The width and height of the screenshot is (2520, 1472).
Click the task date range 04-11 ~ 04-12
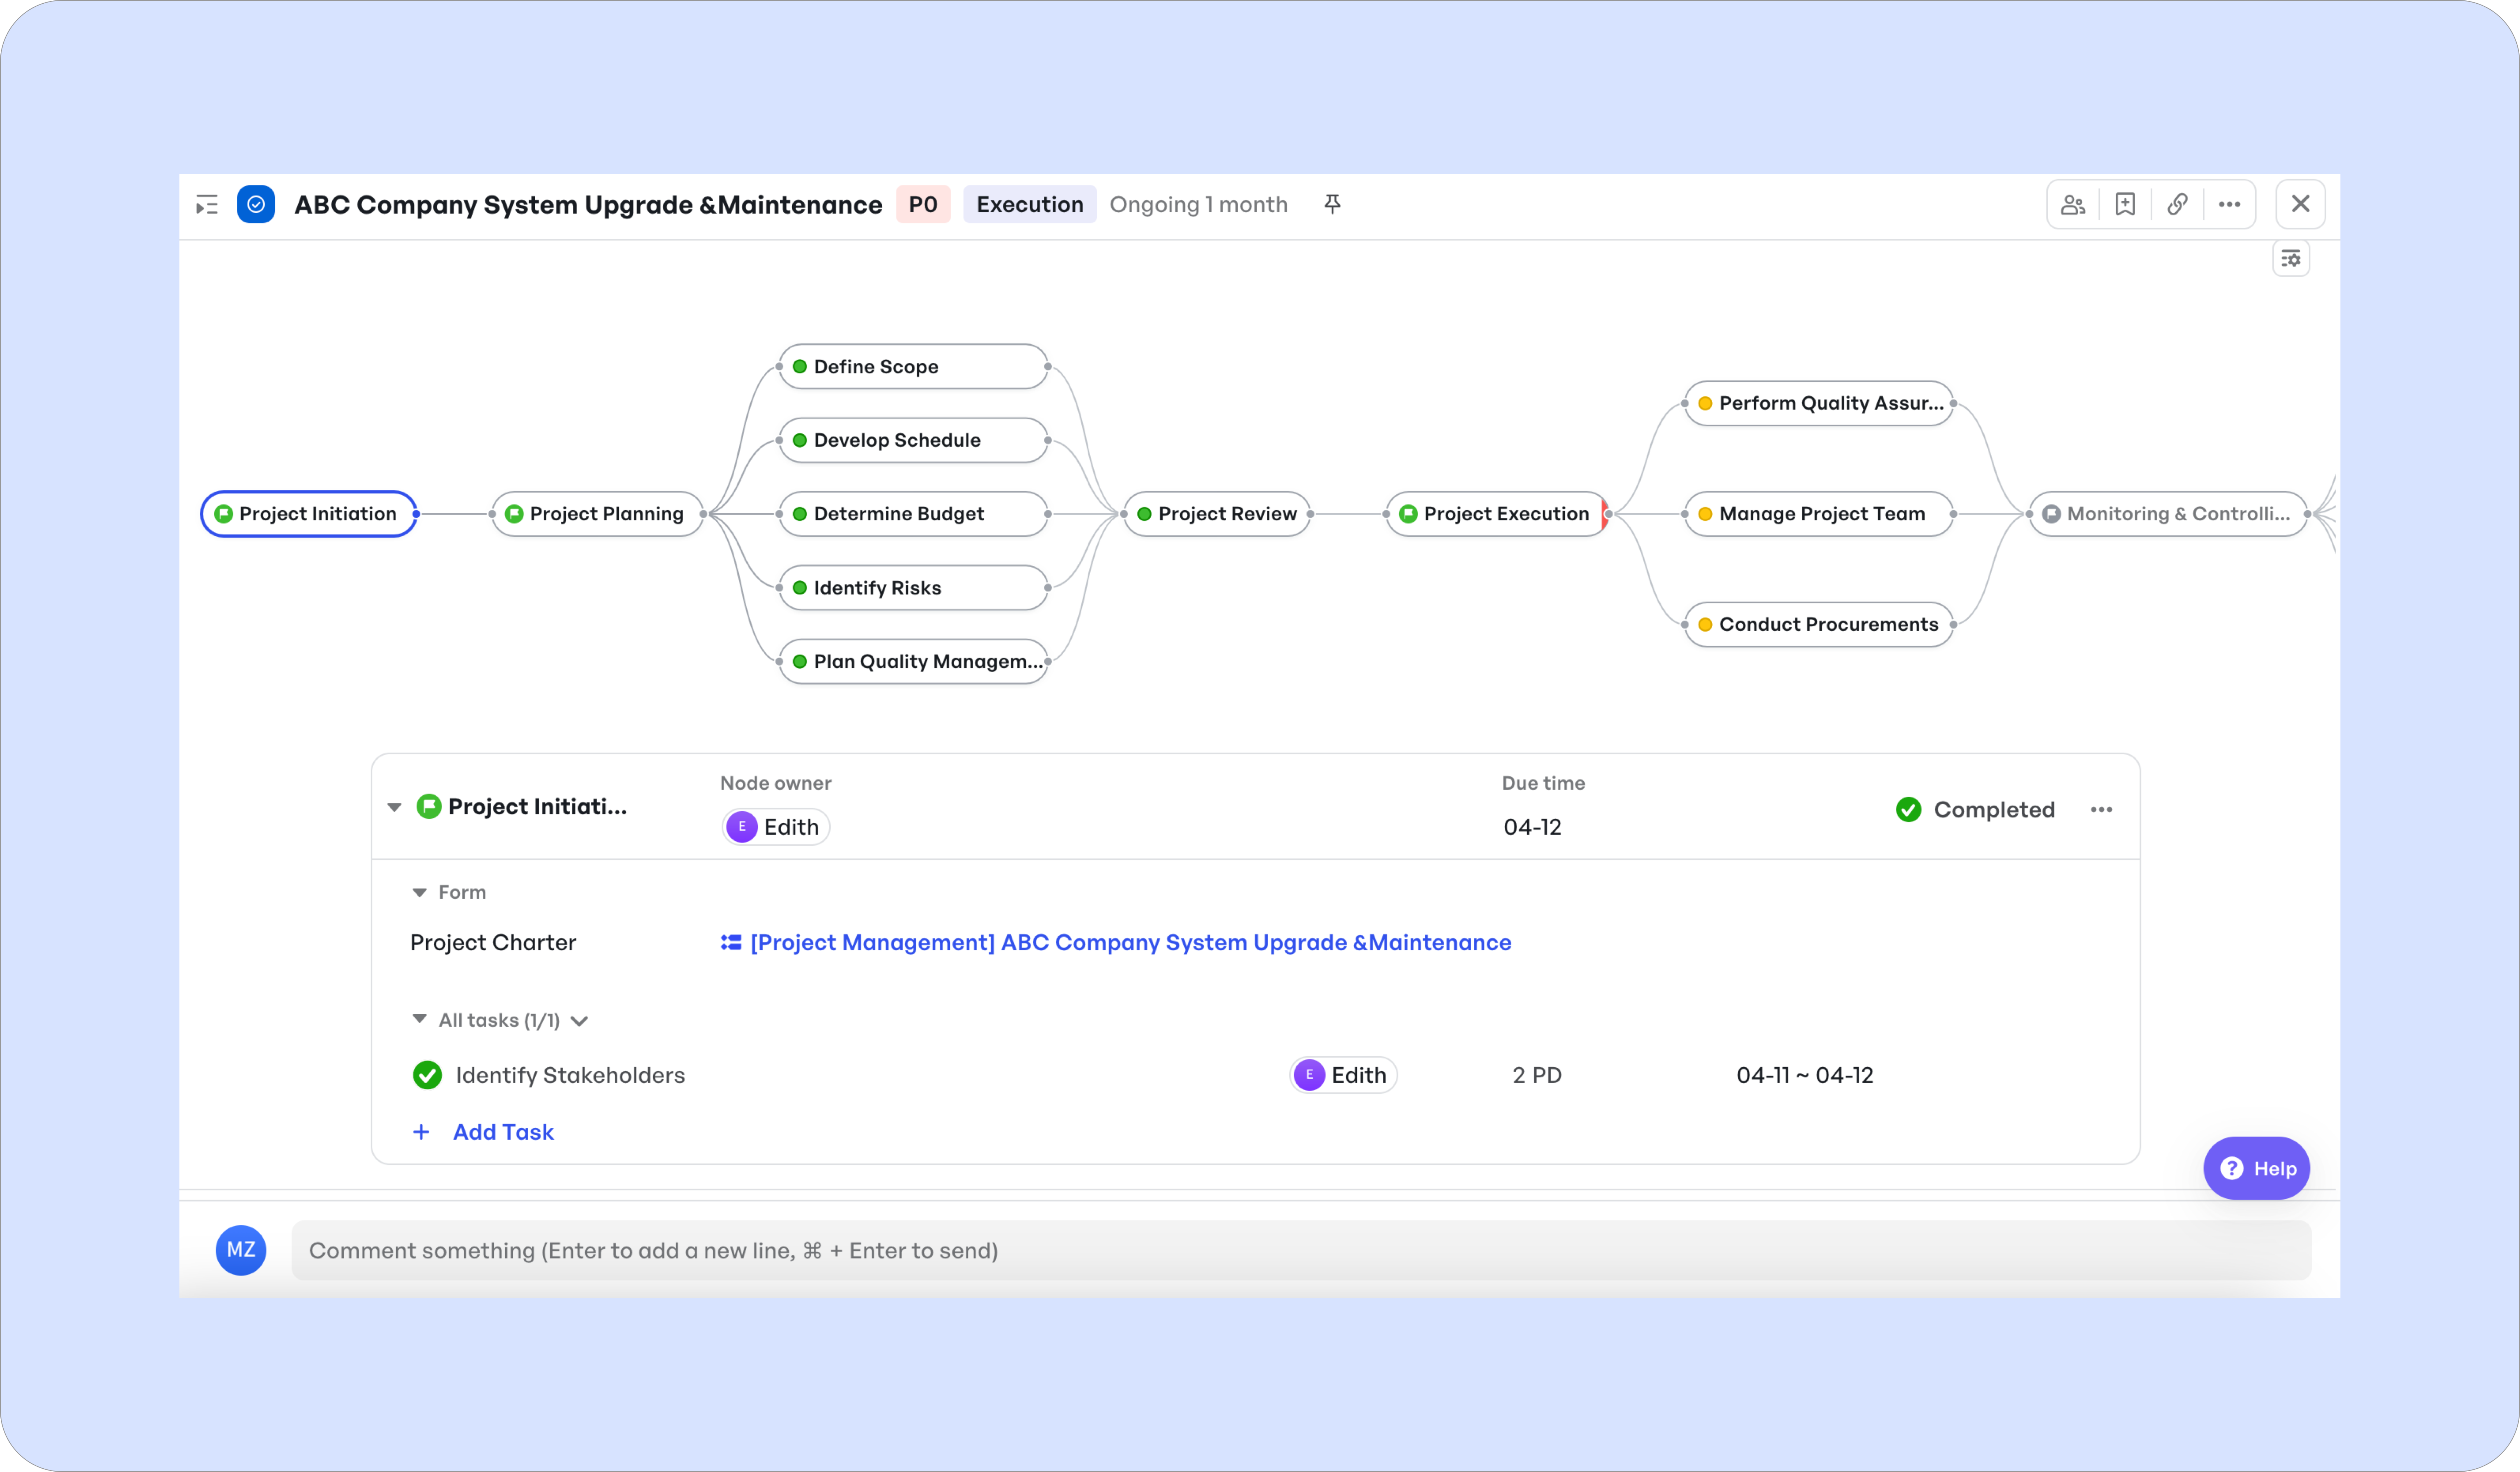1805,1075
